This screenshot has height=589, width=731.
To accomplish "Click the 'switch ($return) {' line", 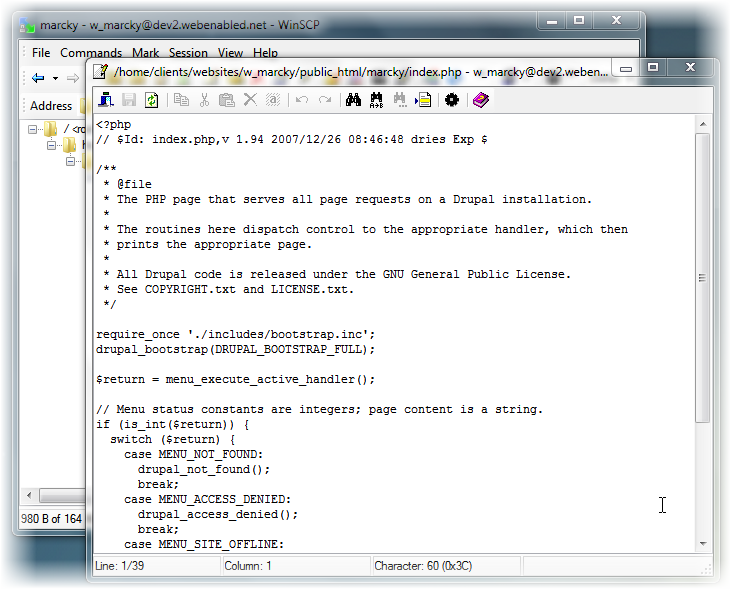I will tap(172, 439).
